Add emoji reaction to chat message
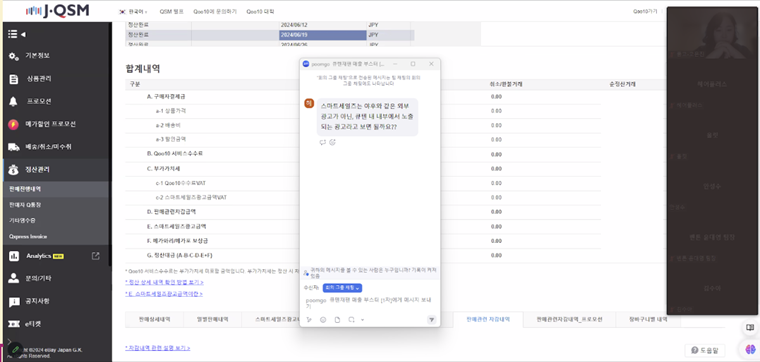The height and width of the screenshot is (362, 760). pos(332,142)
